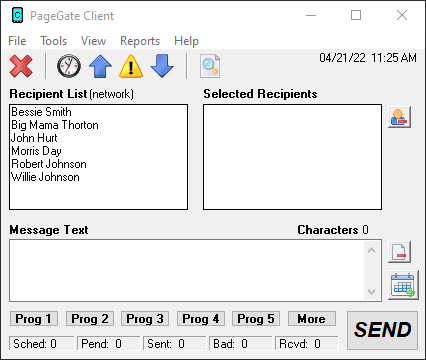Click the red X clear icon in toolbar
Screen dimensions: 426x360
(x=21, y=66)
